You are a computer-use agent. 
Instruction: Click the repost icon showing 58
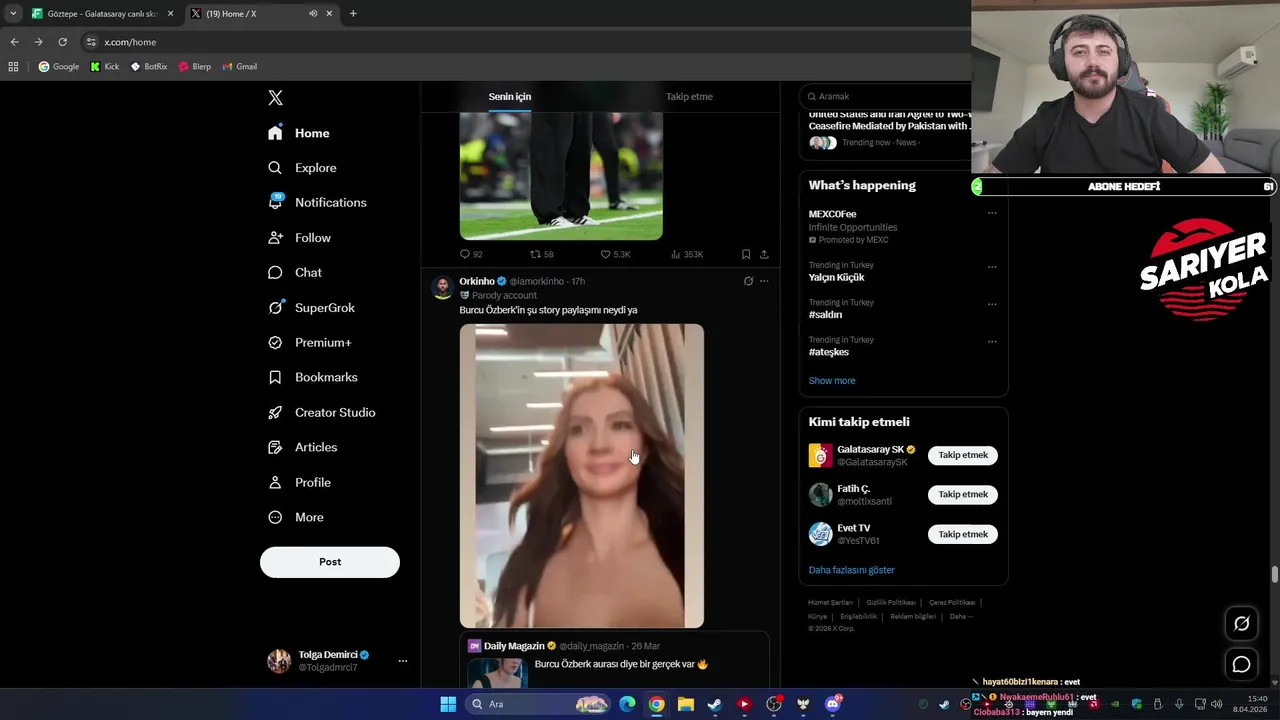click(535, 254)
